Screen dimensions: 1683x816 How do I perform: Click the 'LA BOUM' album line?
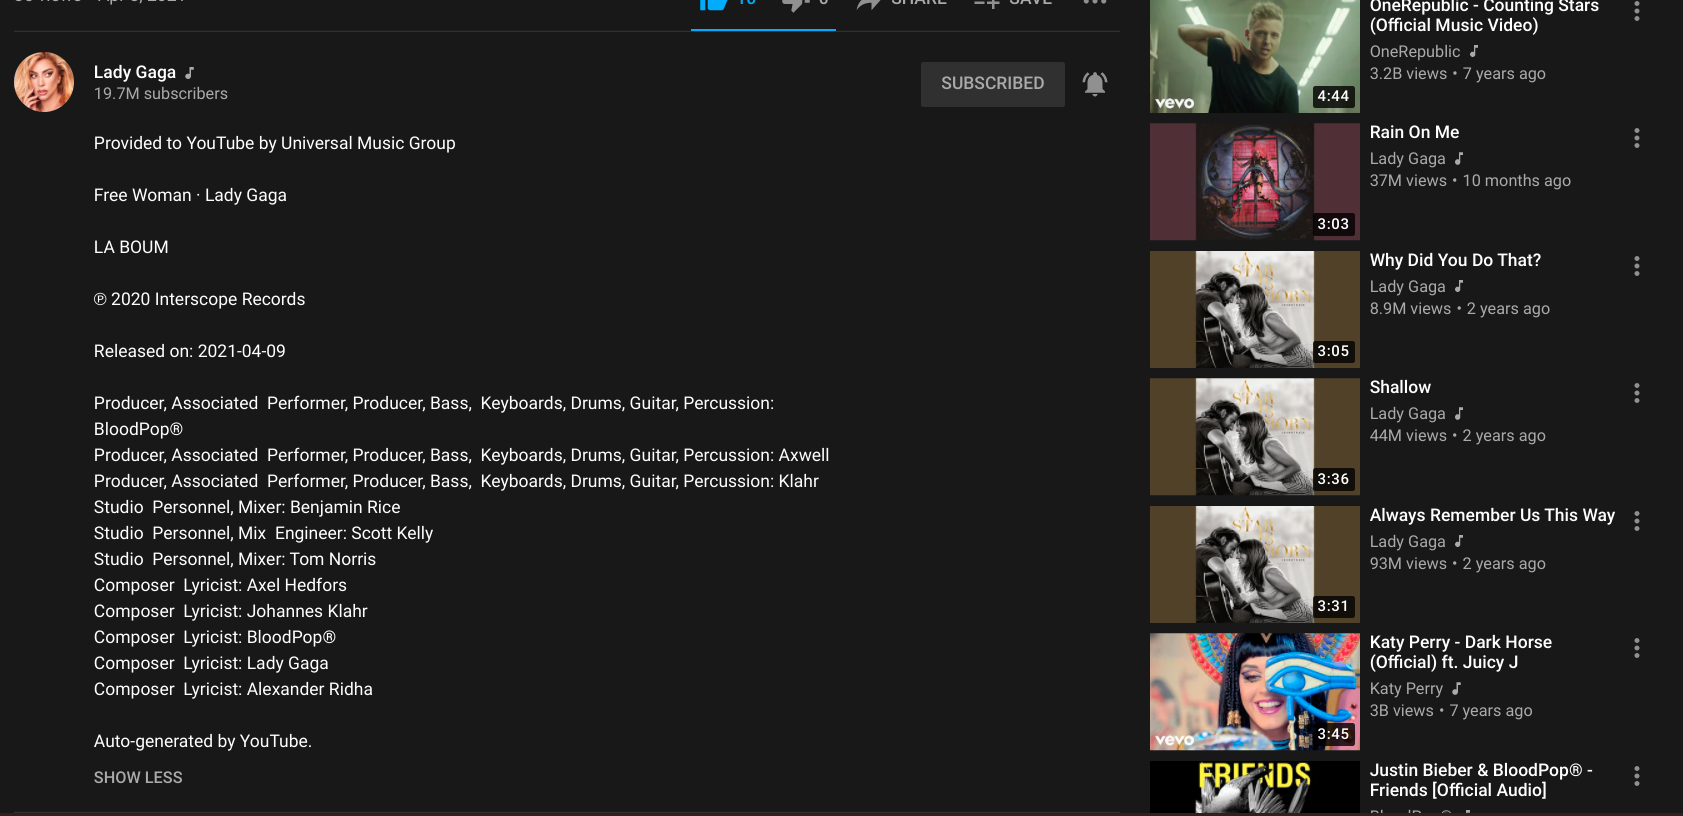(131, 247)
